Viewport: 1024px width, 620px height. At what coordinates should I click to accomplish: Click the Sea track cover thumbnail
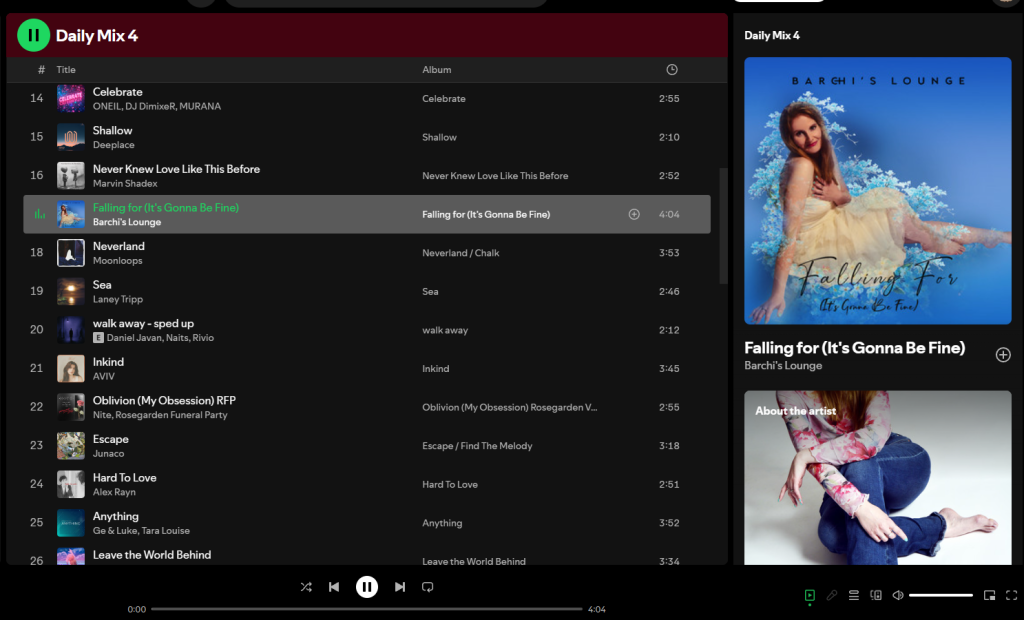click(x=71, y=291)
